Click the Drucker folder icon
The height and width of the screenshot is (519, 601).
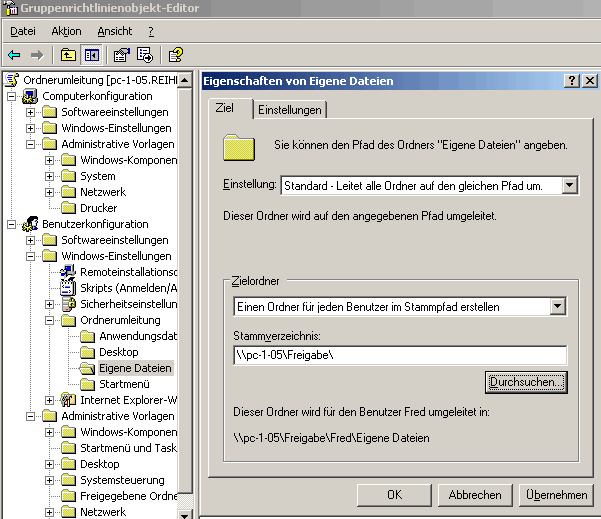68,208
